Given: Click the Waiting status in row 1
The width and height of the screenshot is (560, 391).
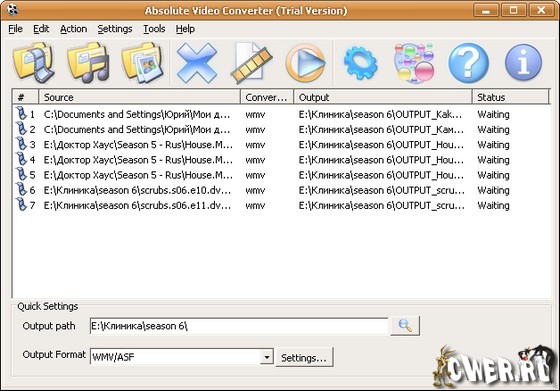Looking at the screenshot, I should 493,115.
